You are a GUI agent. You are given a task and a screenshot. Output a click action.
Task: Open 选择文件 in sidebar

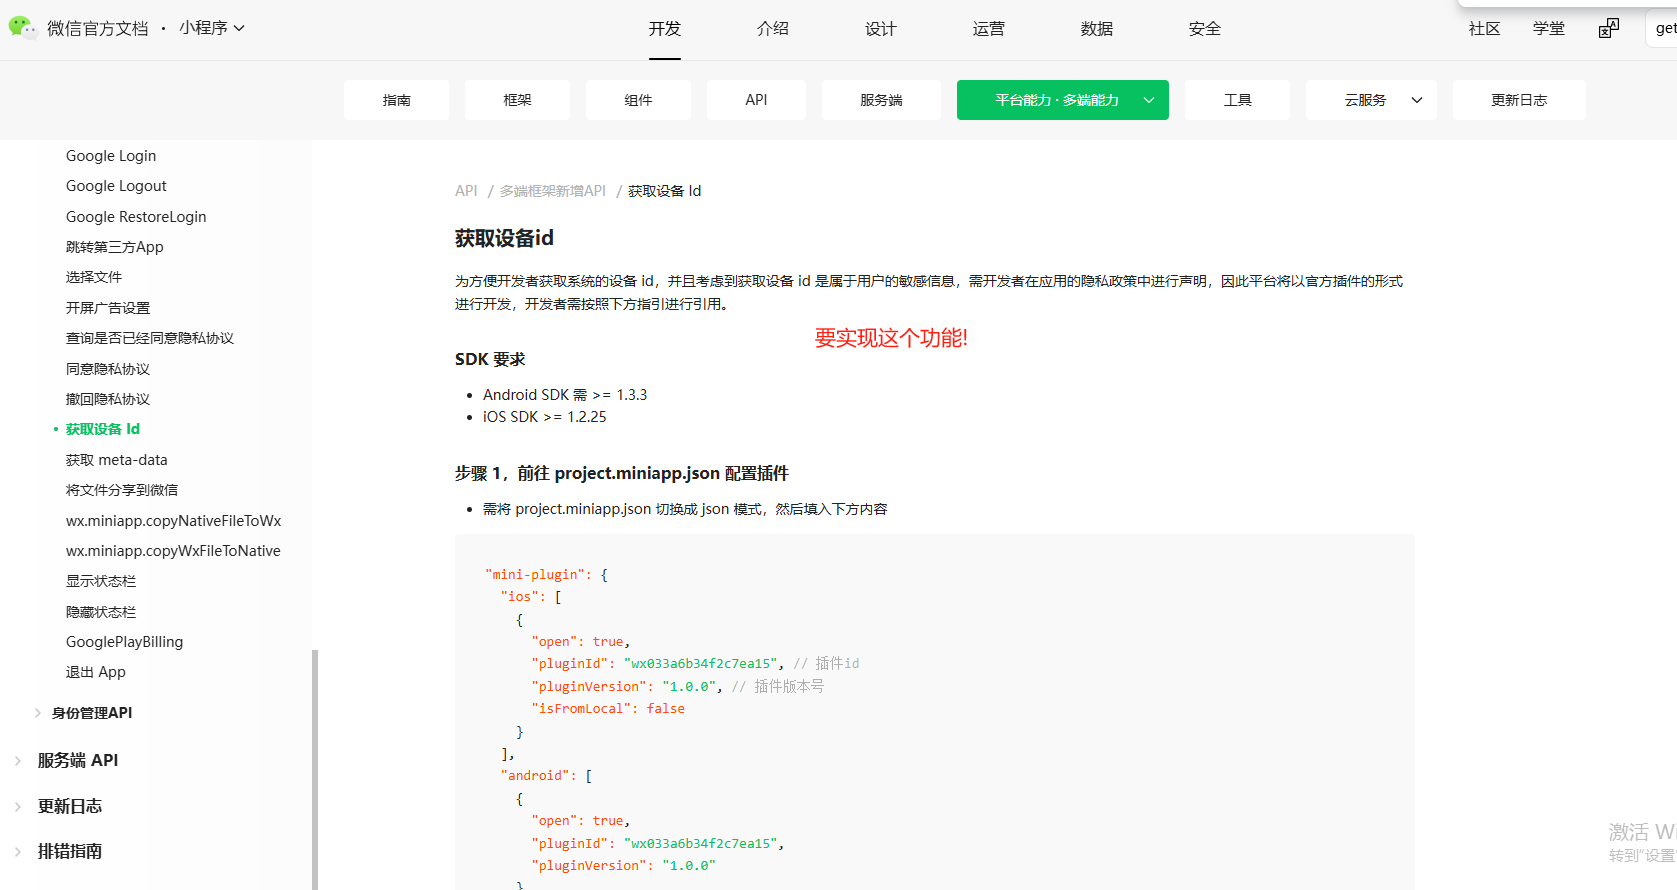click(94, 277)
